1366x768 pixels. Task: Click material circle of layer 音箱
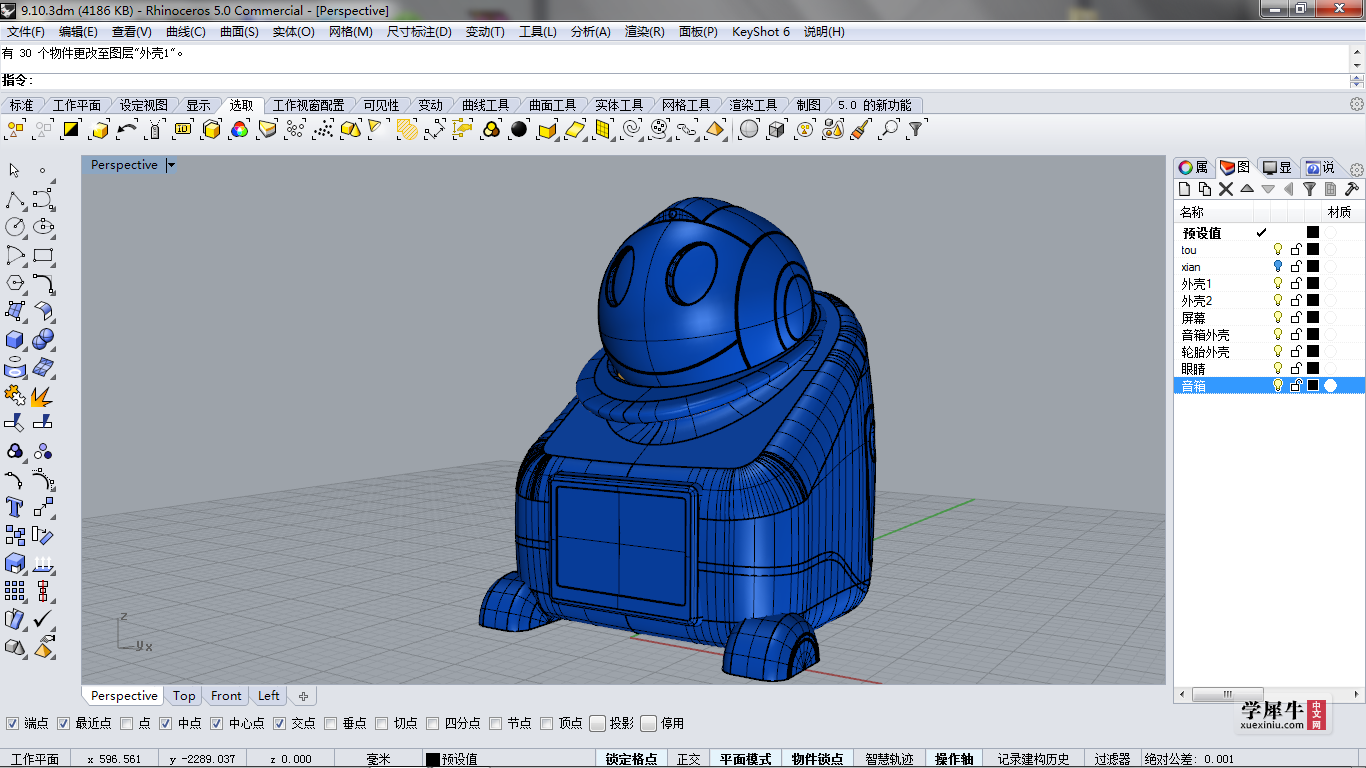point(1331,386)
